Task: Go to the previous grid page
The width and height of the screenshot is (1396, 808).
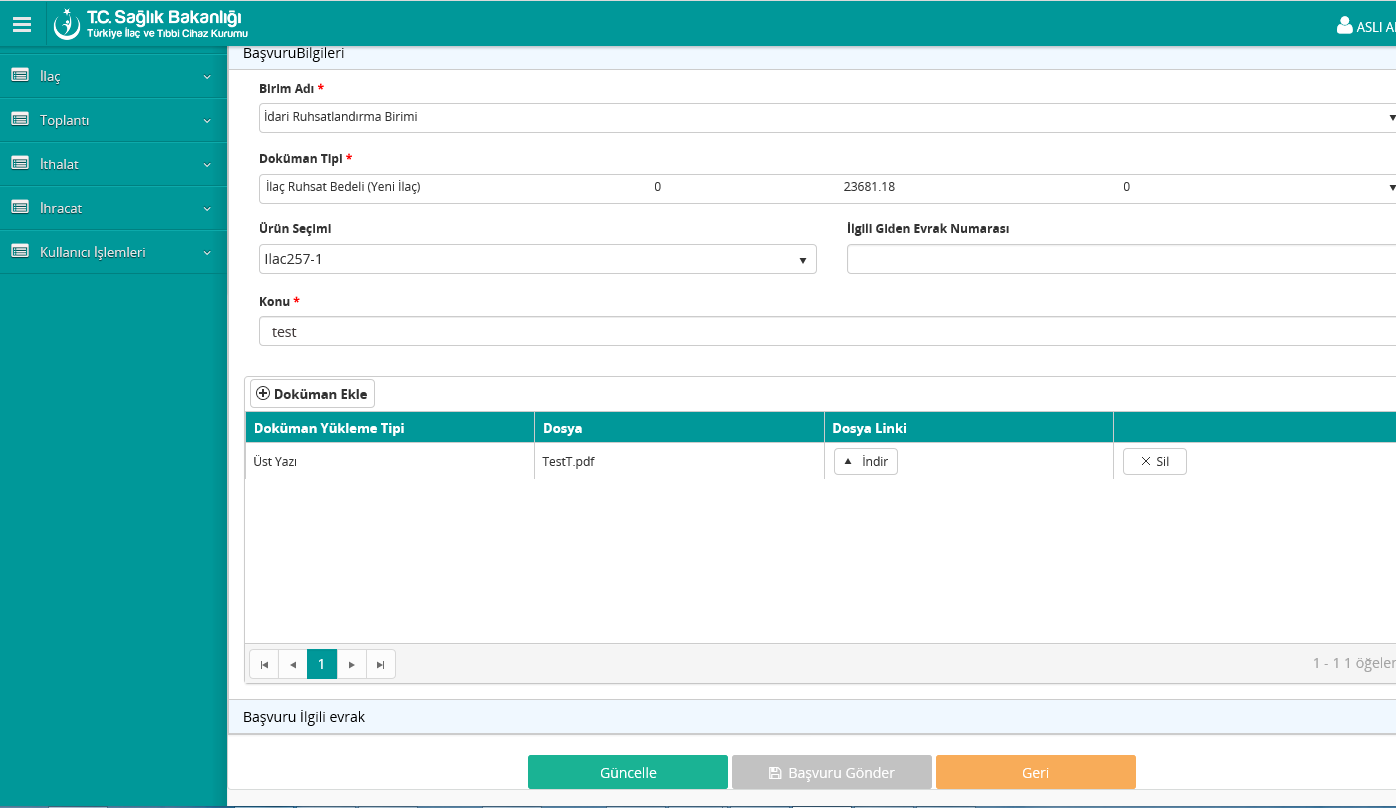Action: tap(293, 664)
